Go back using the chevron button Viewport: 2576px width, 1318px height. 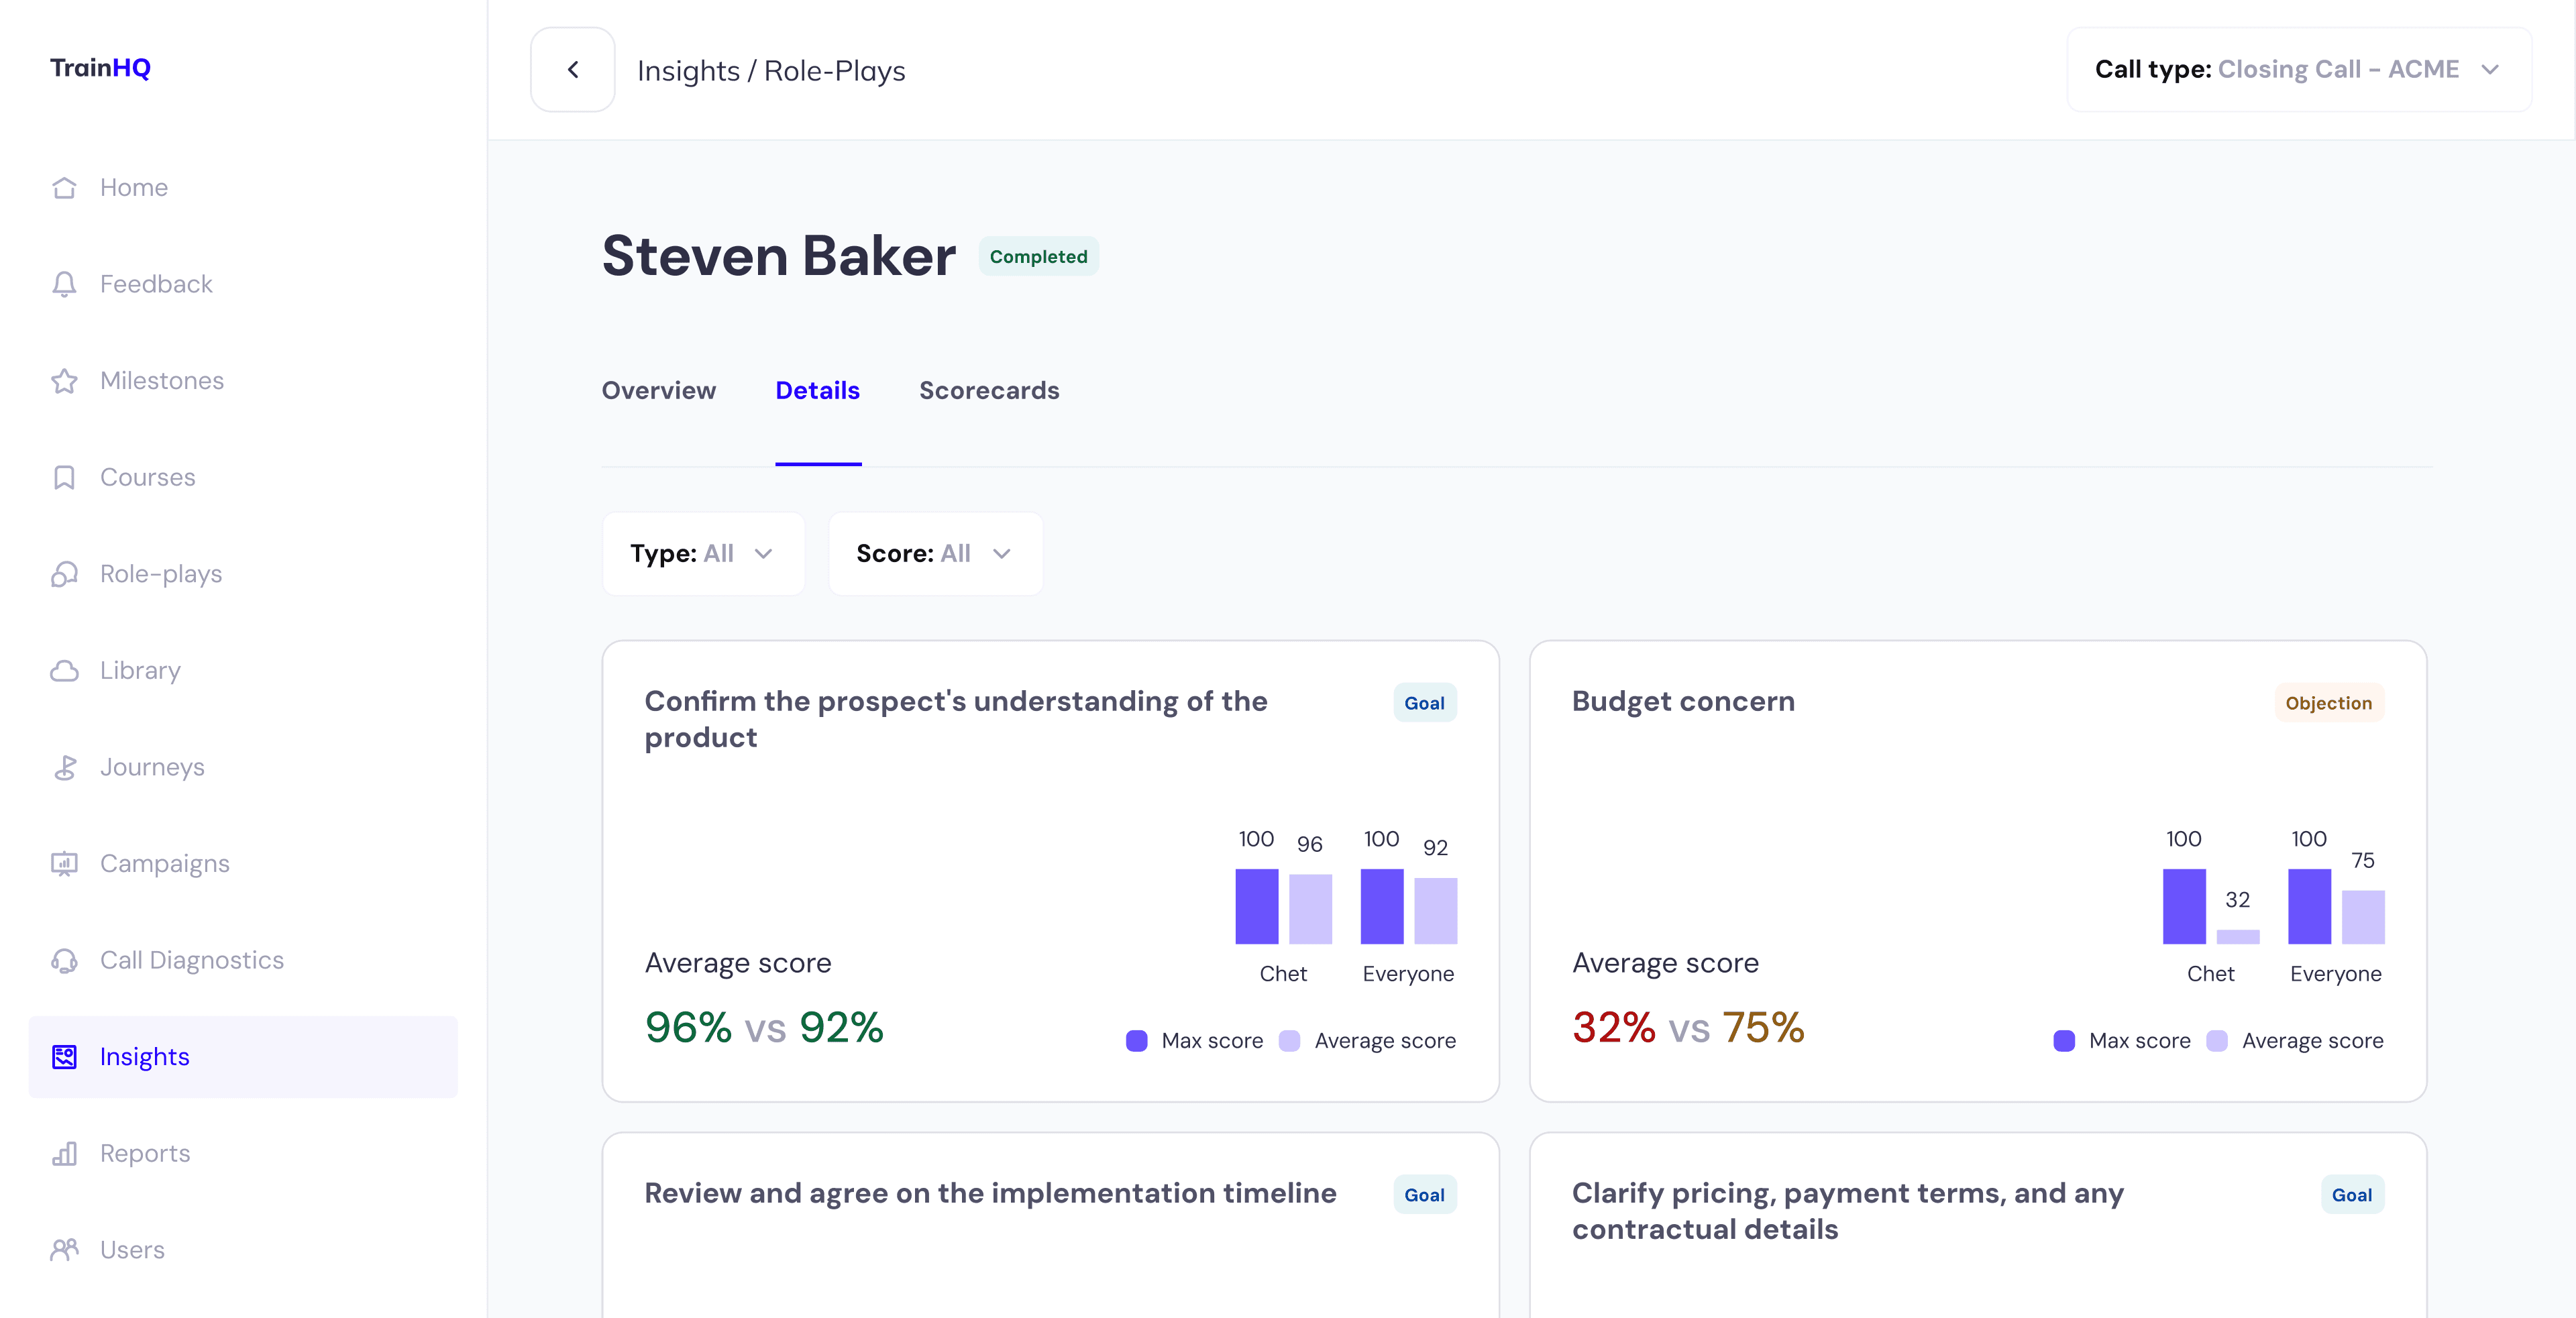point(573,70)
